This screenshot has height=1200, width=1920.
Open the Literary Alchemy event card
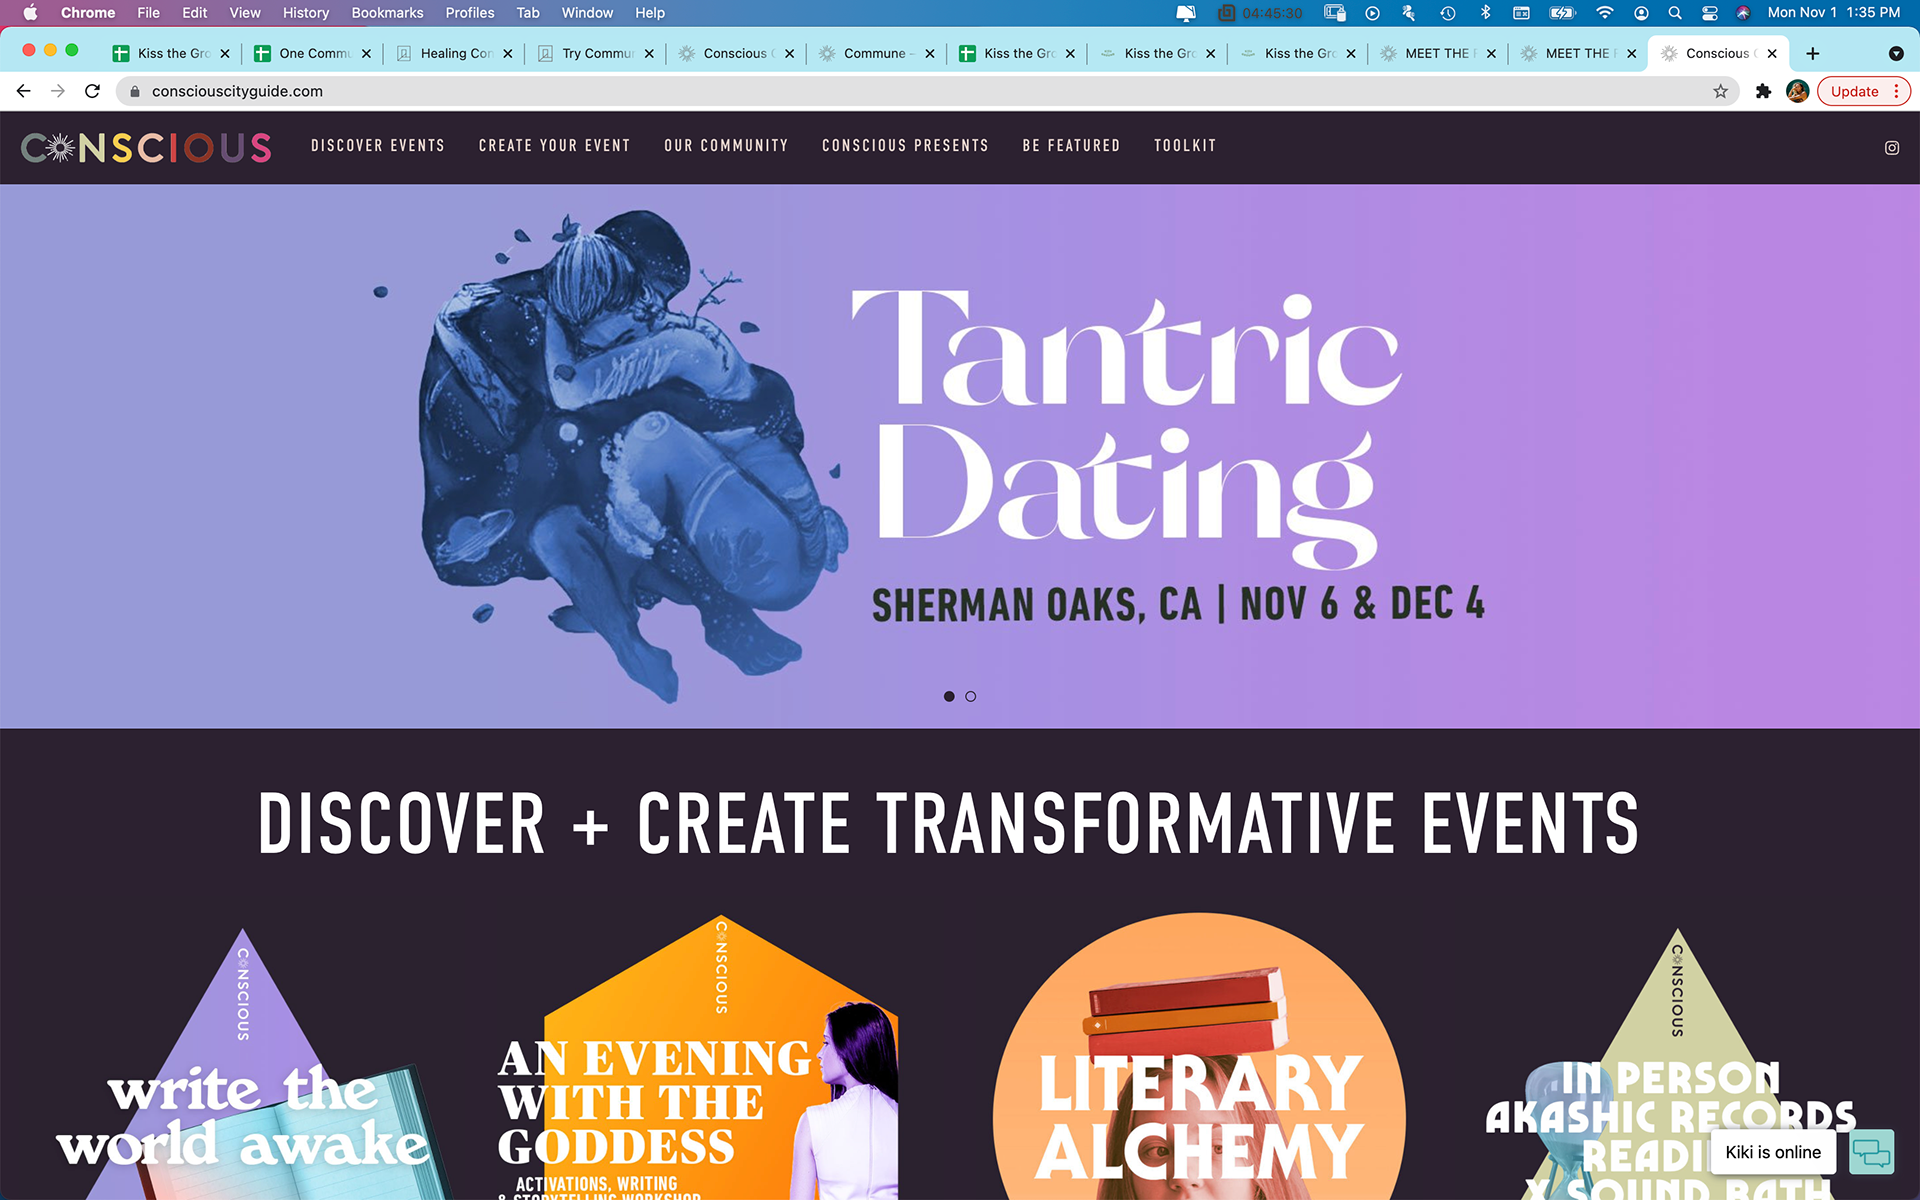tap(1199, 1056)
